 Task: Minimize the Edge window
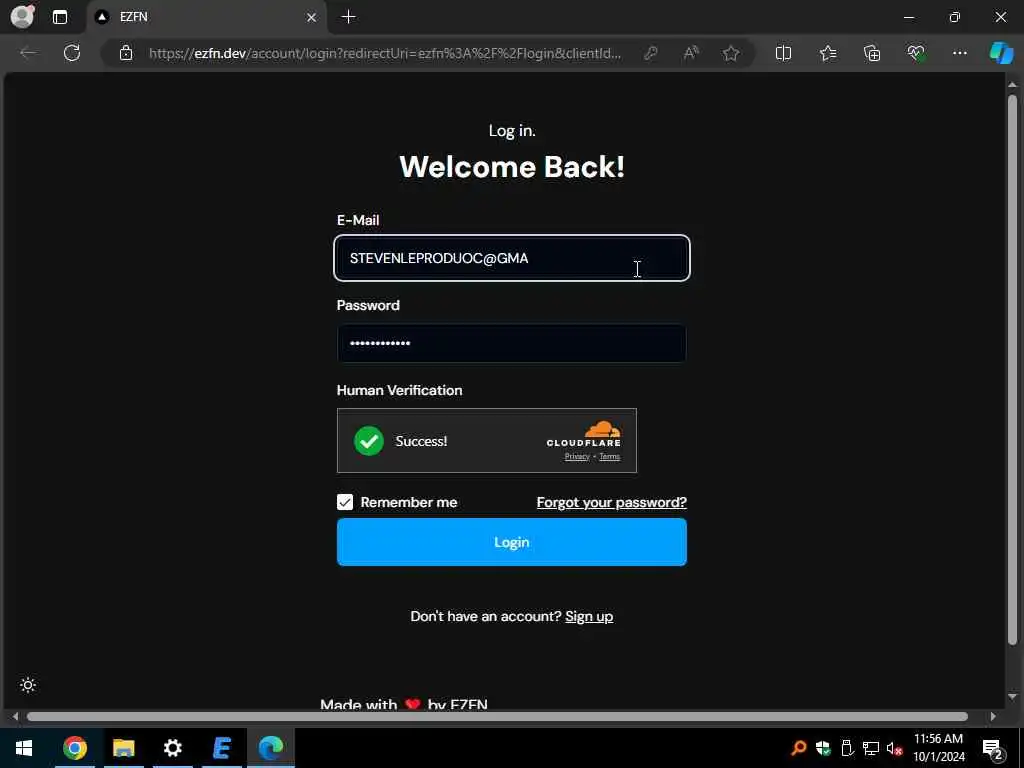[x=908, y=17]
